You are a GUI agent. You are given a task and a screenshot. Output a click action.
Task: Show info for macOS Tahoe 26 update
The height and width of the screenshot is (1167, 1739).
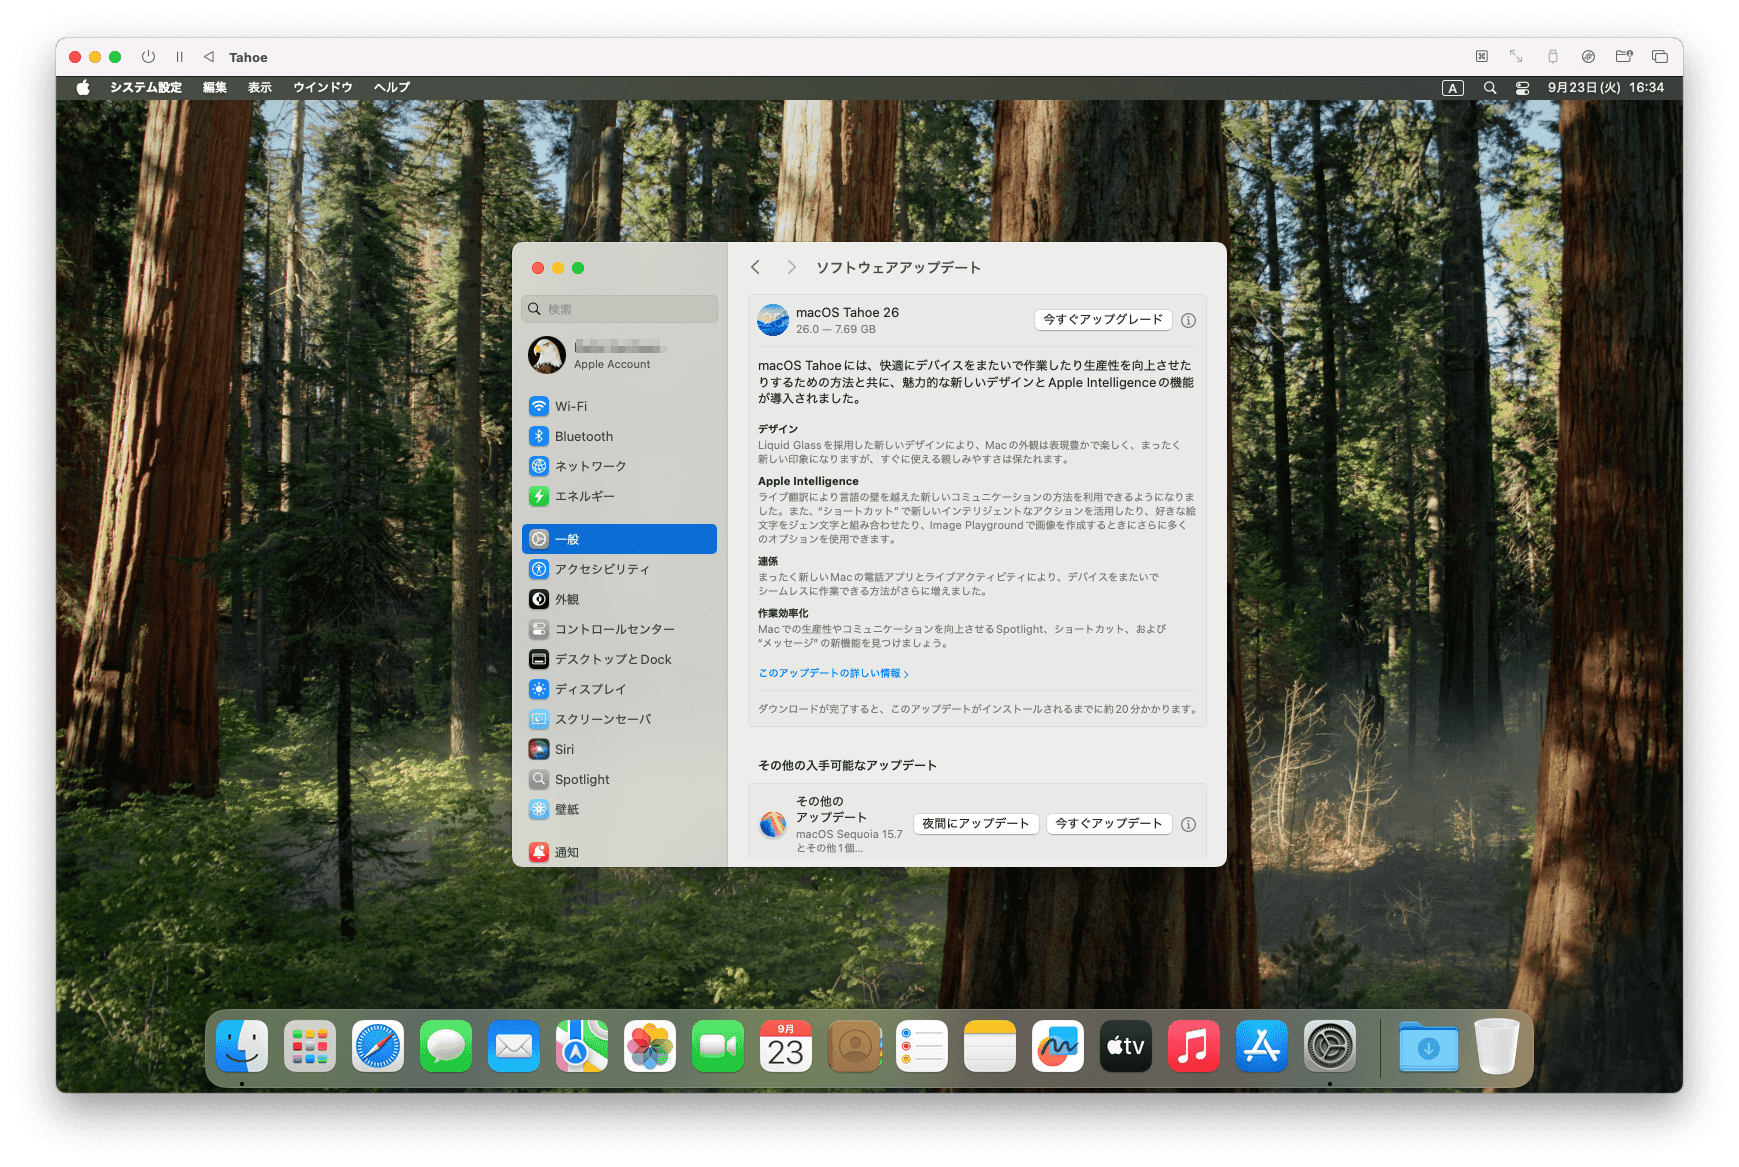coord(1188,321)
